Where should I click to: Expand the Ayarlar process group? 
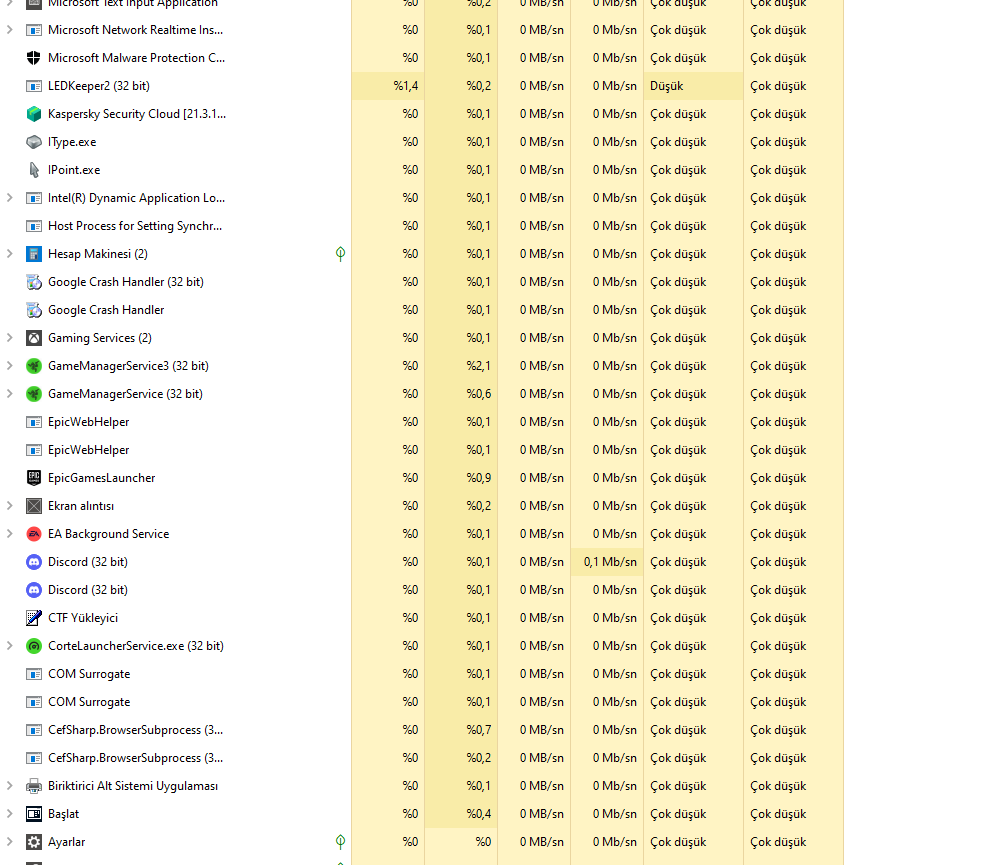tap(10, 842)
